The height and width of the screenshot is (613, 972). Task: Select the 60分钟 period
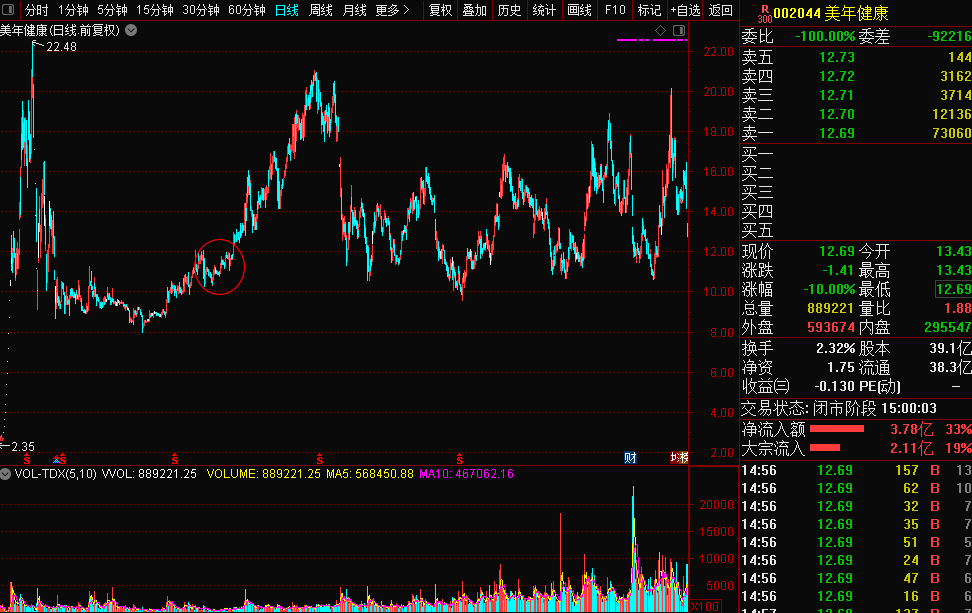point(247,11)
